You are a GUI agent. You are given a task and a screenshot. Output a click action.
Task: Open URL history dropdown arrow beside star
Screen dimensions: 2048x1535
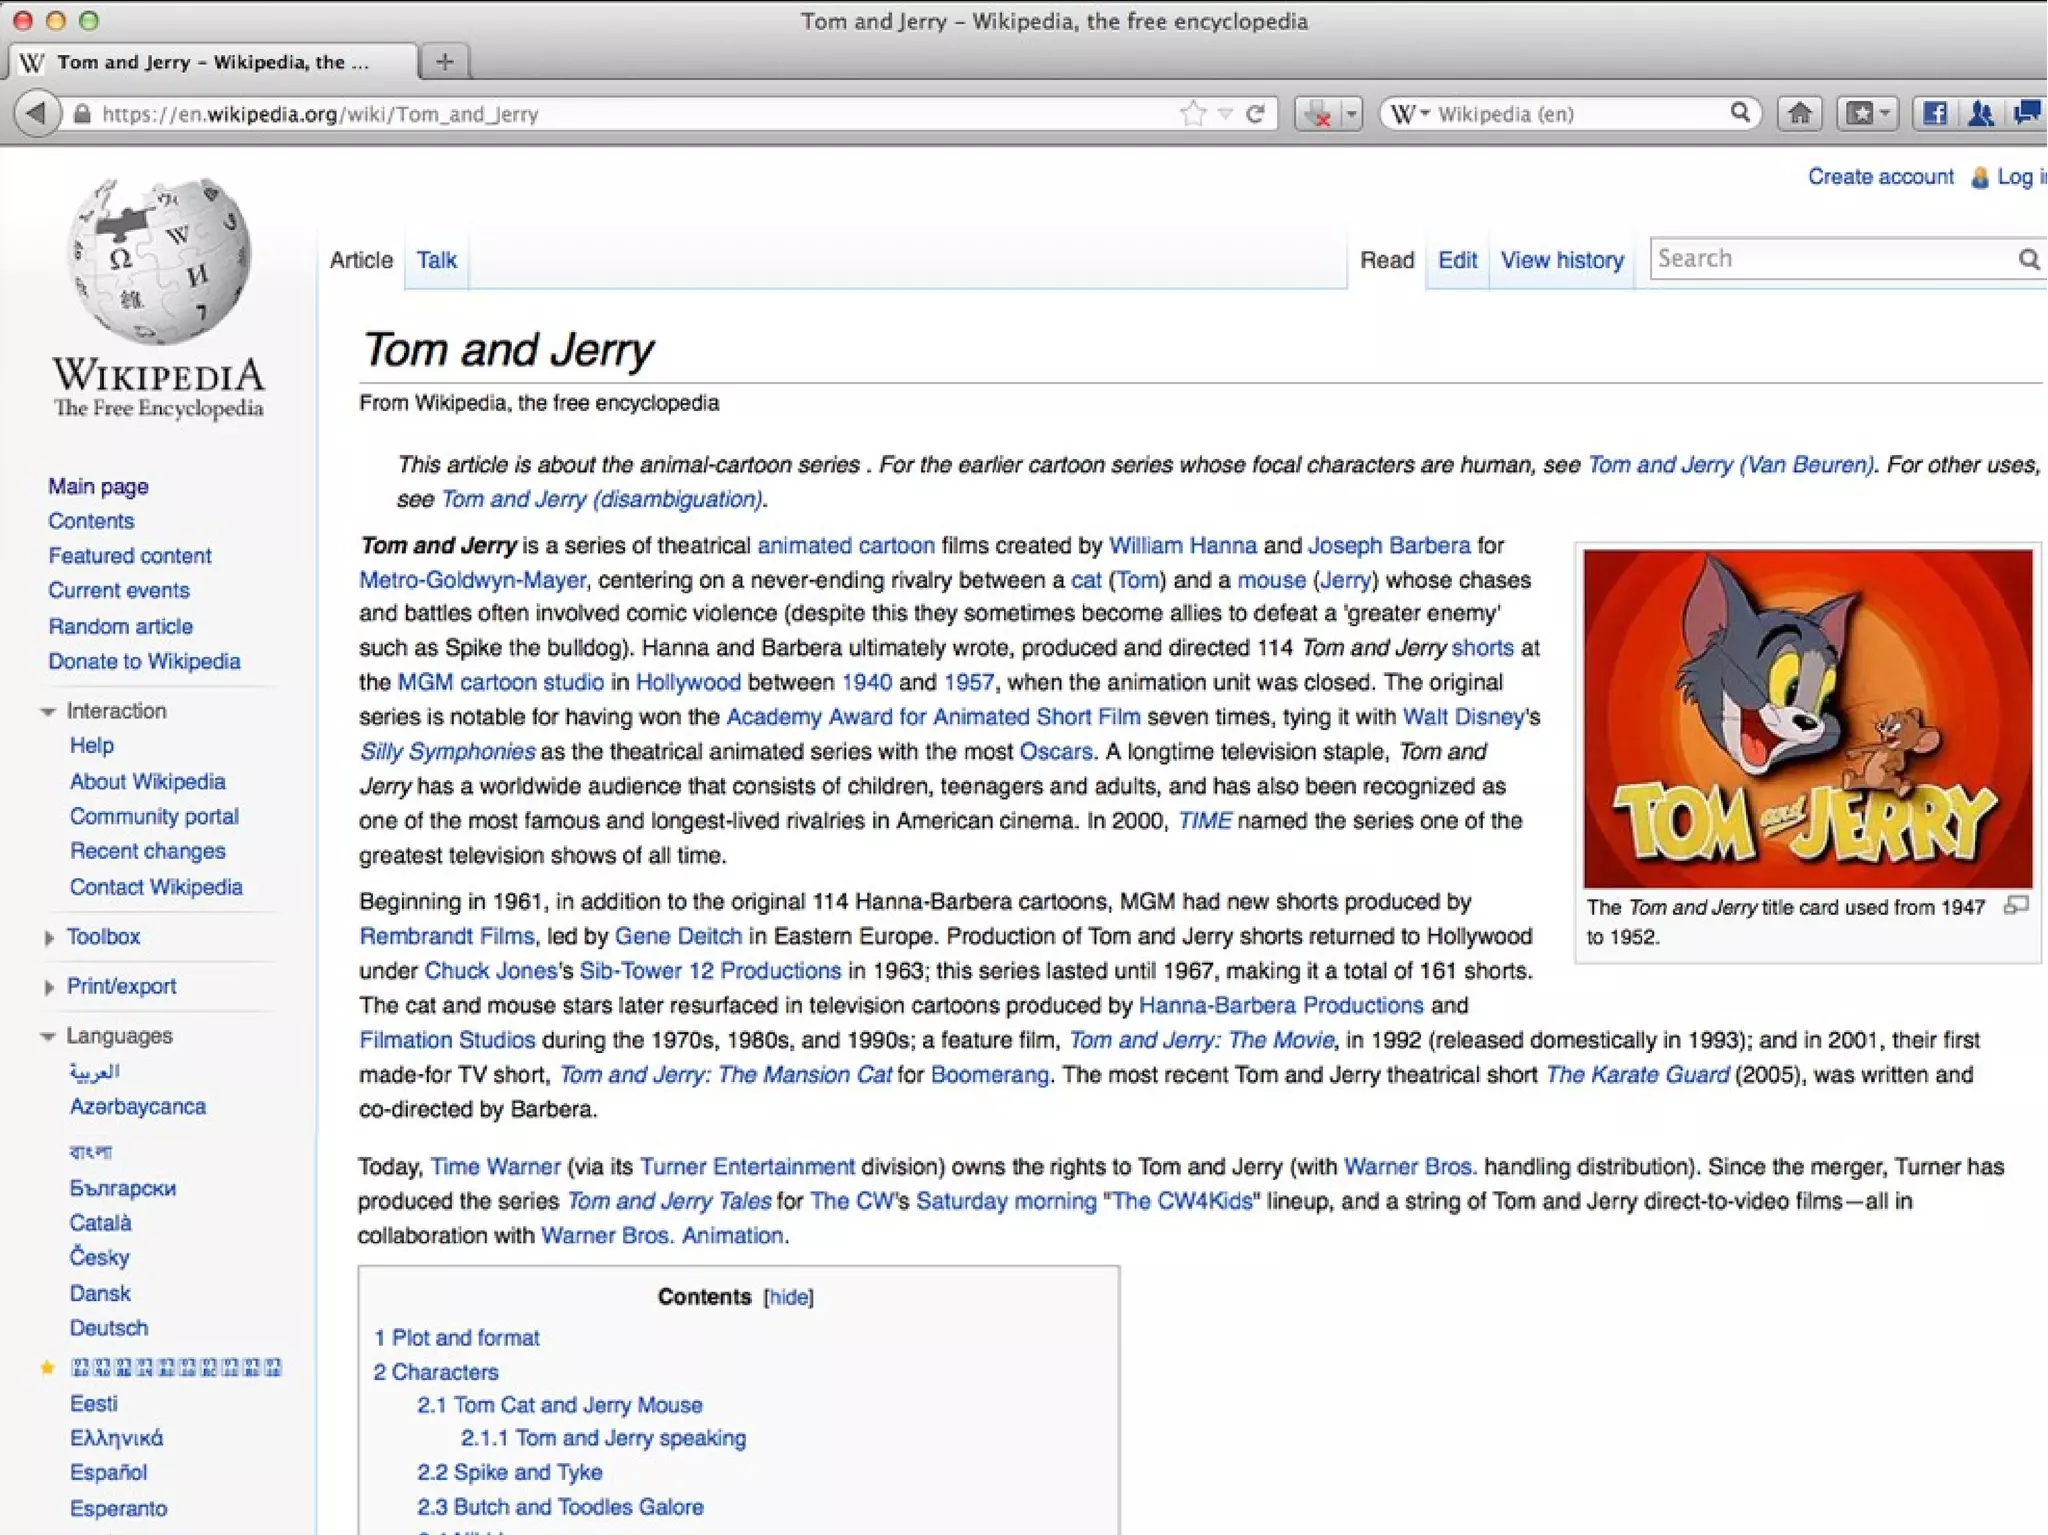pyautogui.click(x=1225, y=115)
